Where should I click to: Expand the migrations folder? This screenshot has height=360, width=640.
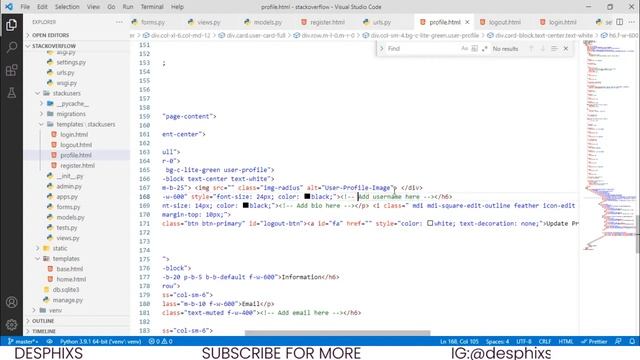tap(71, 114)
